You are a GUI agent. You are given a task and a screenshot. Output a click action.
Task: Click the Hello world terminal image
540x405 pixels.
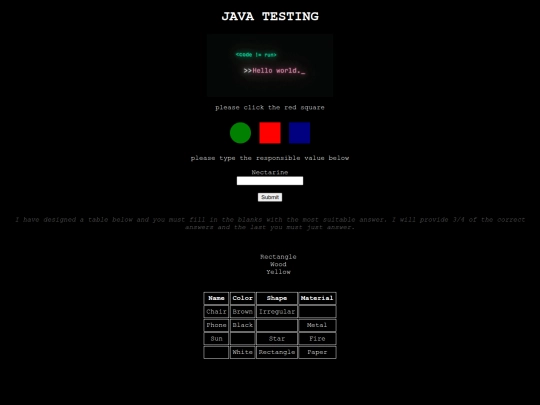click(x=270, y=65)
